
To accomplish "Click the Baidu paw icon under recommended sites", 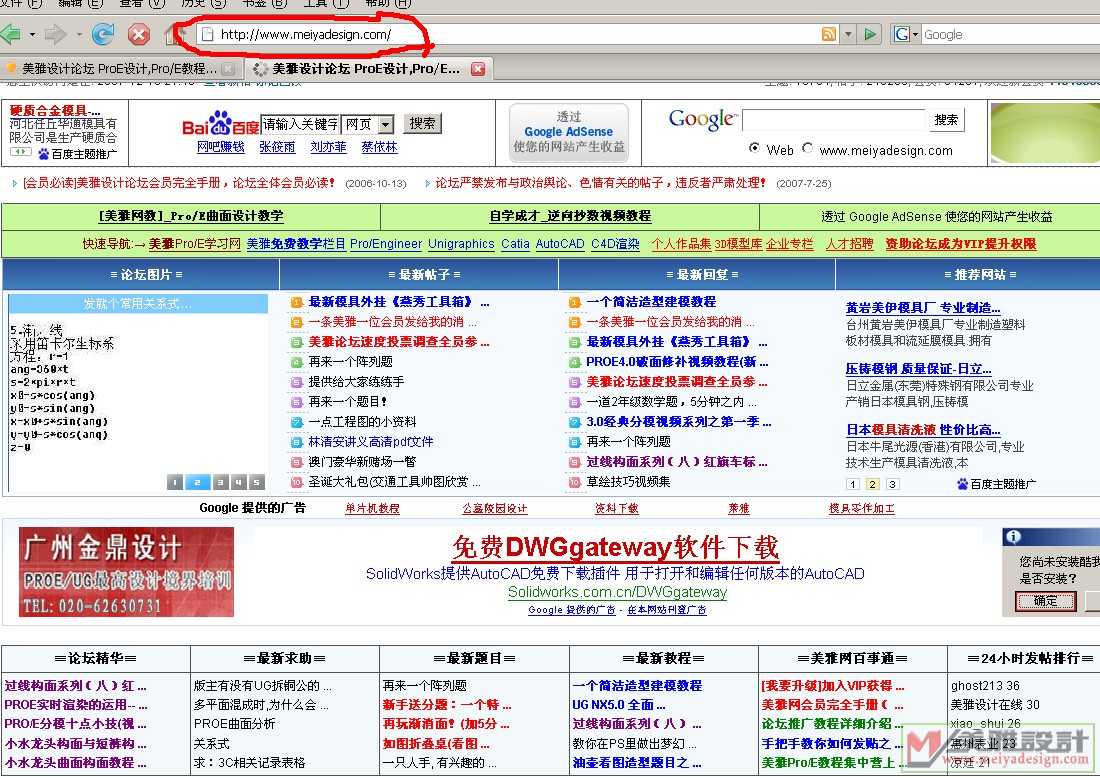I will tap(962, 483).
